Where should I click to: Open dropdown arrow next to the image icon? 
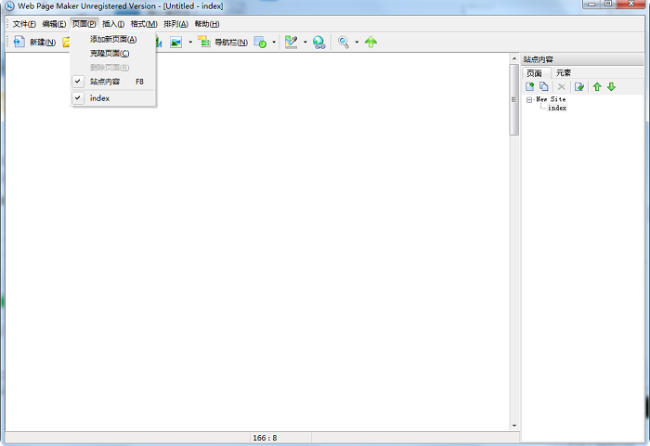(190, 42)
